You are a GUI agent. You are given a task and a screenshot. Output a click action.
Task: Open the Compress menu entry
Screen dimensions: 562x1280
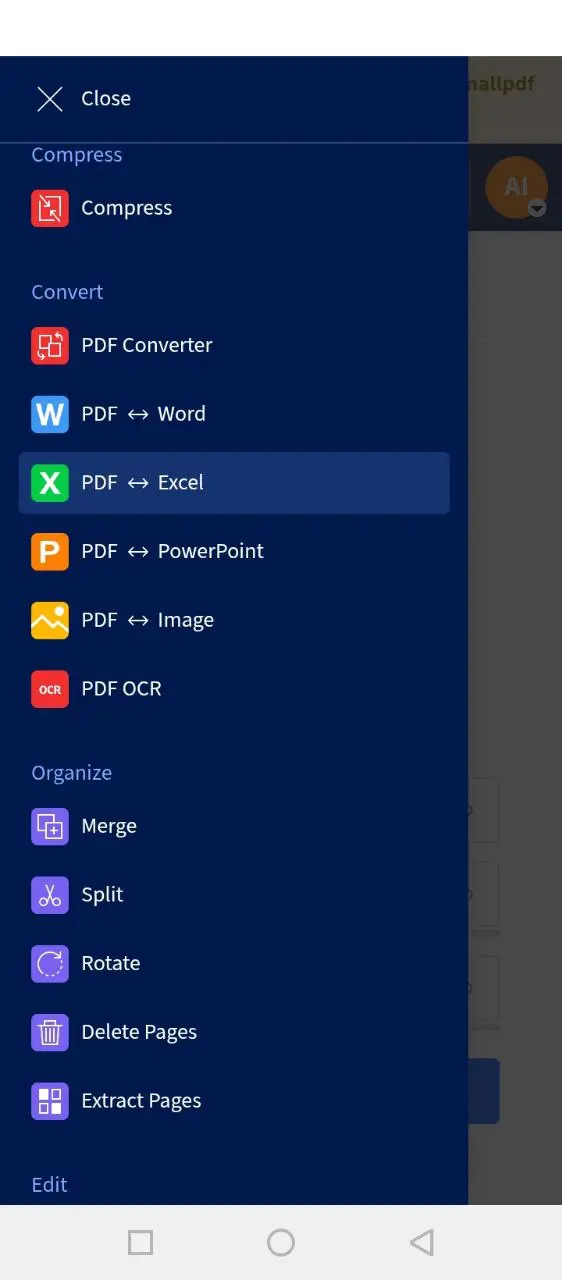(x=127, y=208)
